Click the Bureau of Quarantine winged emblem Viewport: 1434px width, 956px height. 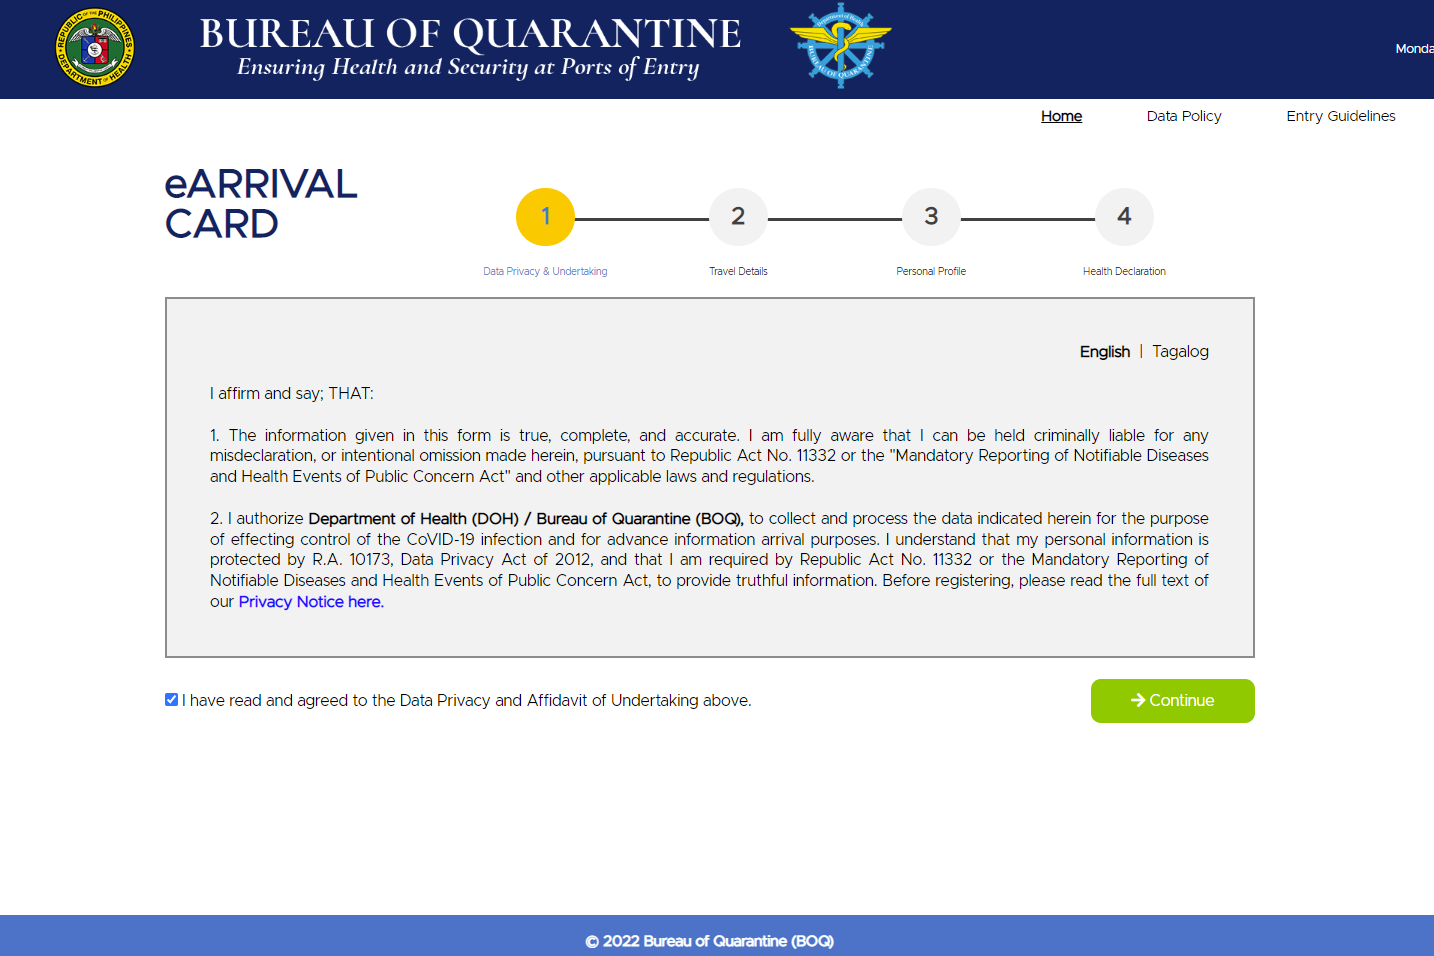pyautogui.click(x=840, y=46)
